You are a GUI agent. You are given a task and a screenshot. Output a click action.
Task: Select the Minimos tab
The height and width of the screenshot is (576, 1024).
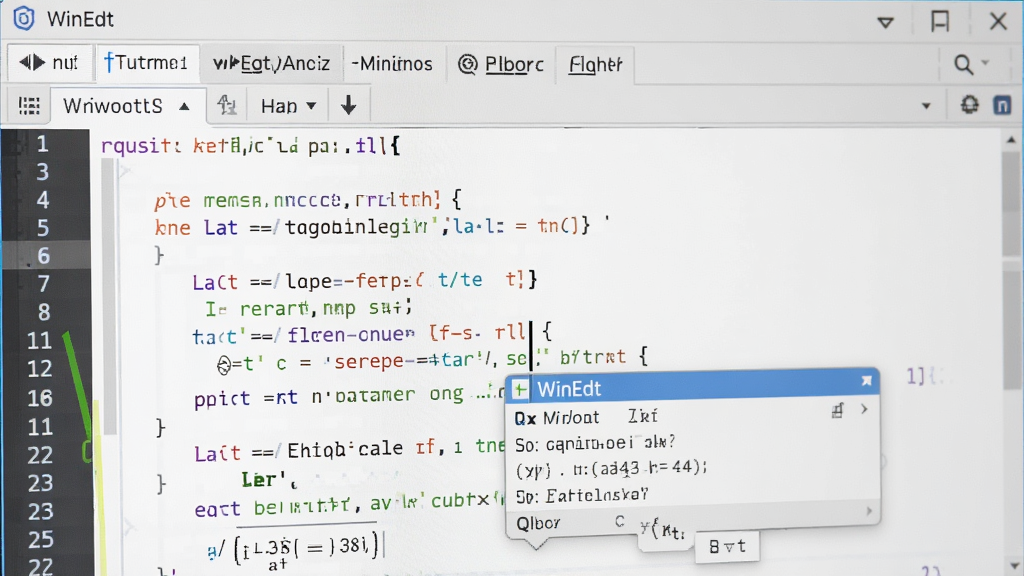[392, 63]
